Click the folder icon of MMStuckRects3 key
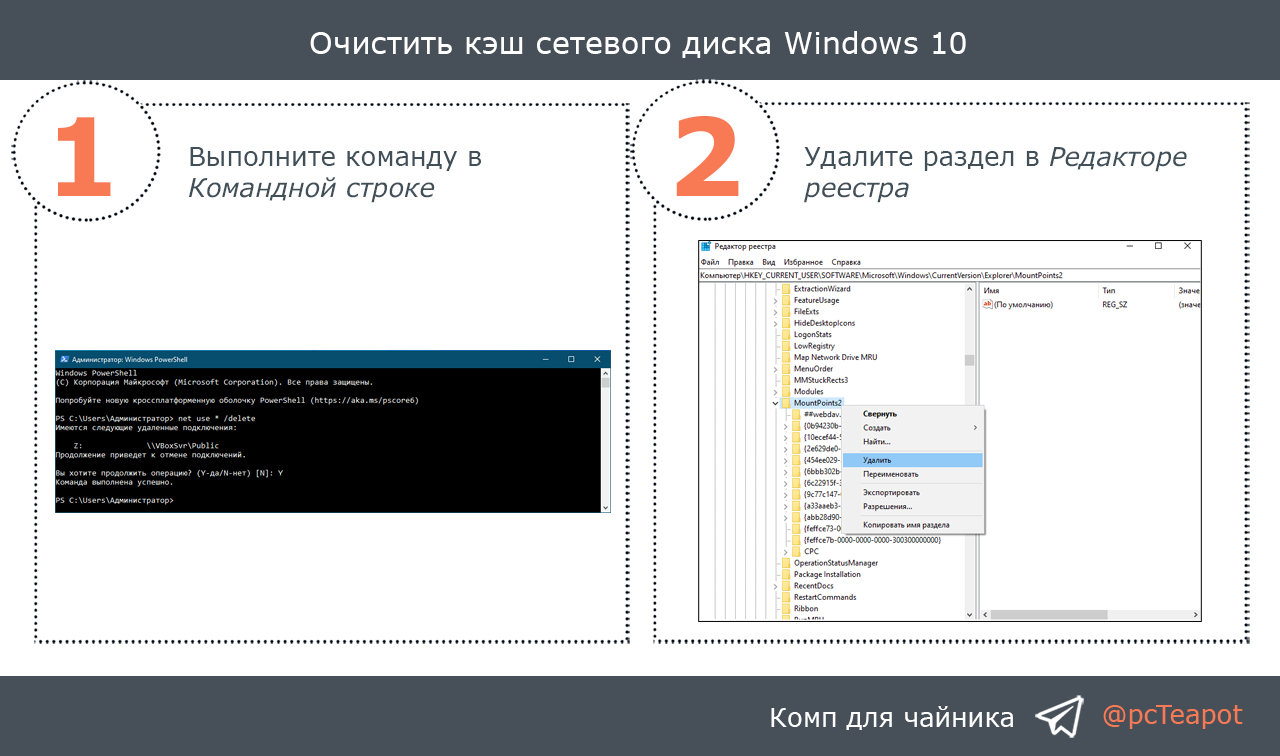1280x756 pixels. click(x=786, y=380)
